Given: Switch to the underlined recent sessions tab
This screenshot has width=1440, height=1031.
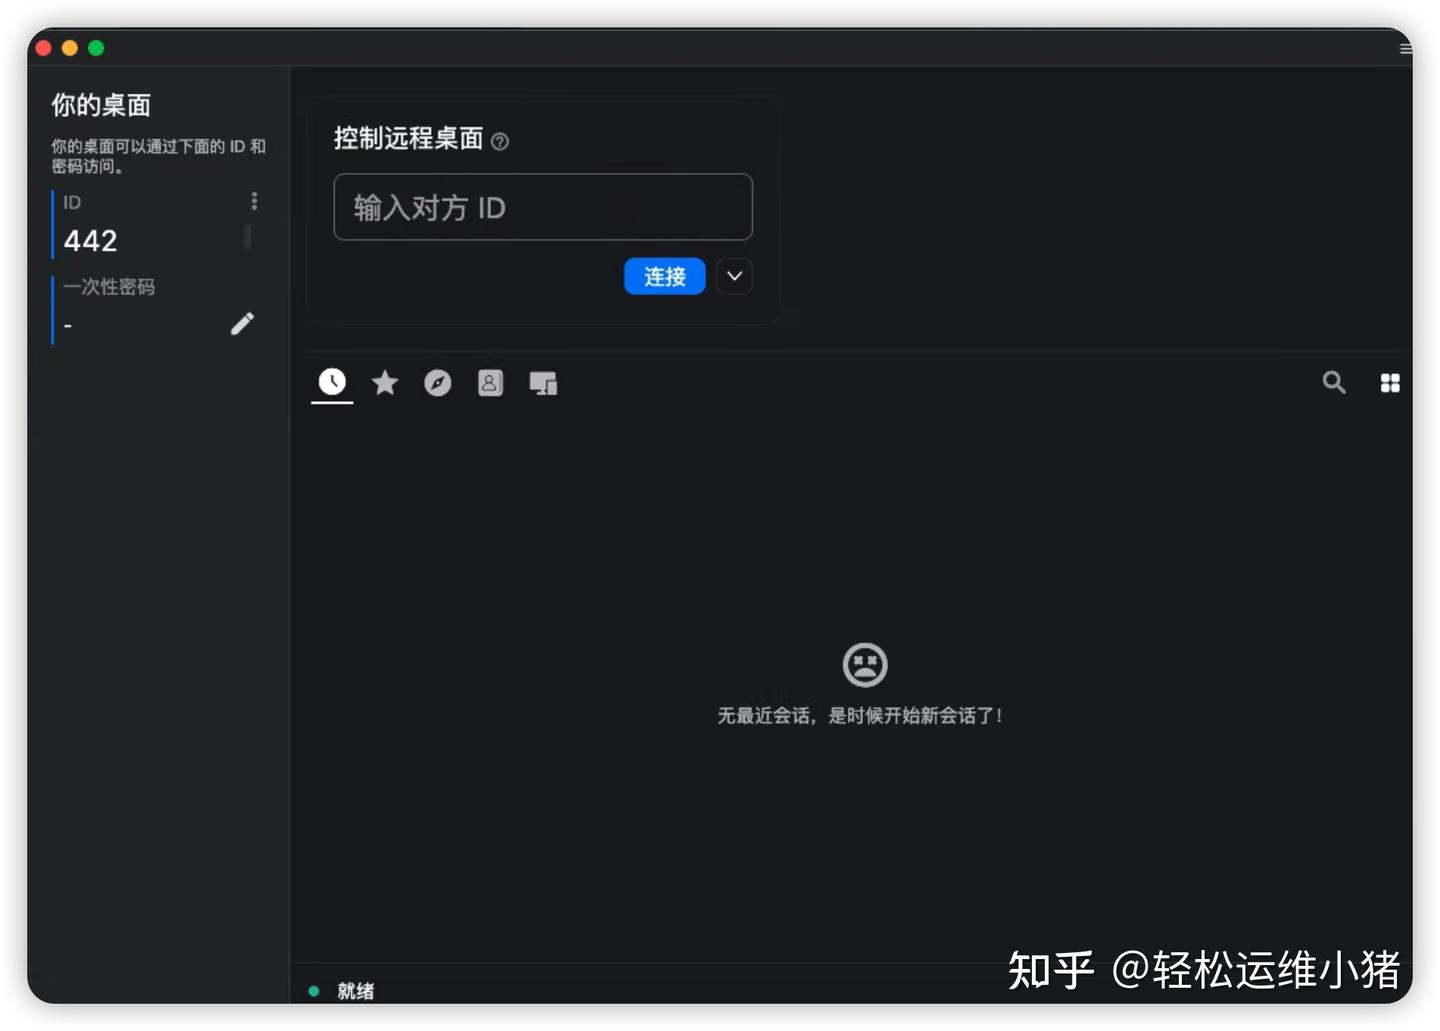Looking at the screenshot, I should [332, 382].
